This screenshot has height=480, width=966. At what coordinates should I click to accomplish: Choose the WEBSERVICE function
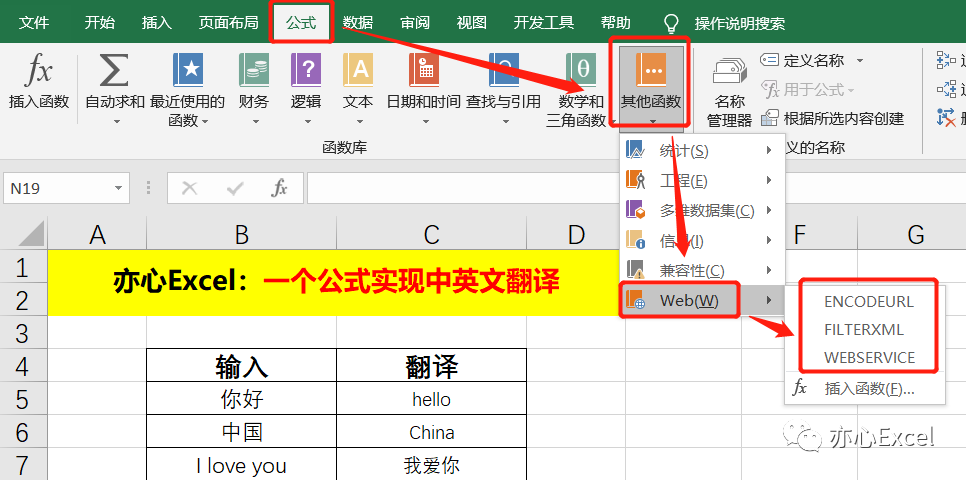[x=869, y=357]
